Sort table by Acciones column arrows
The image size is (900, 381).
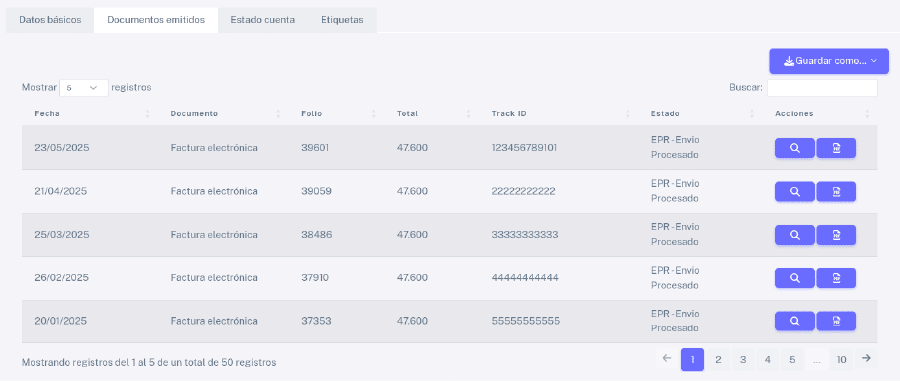coord(867,114)
